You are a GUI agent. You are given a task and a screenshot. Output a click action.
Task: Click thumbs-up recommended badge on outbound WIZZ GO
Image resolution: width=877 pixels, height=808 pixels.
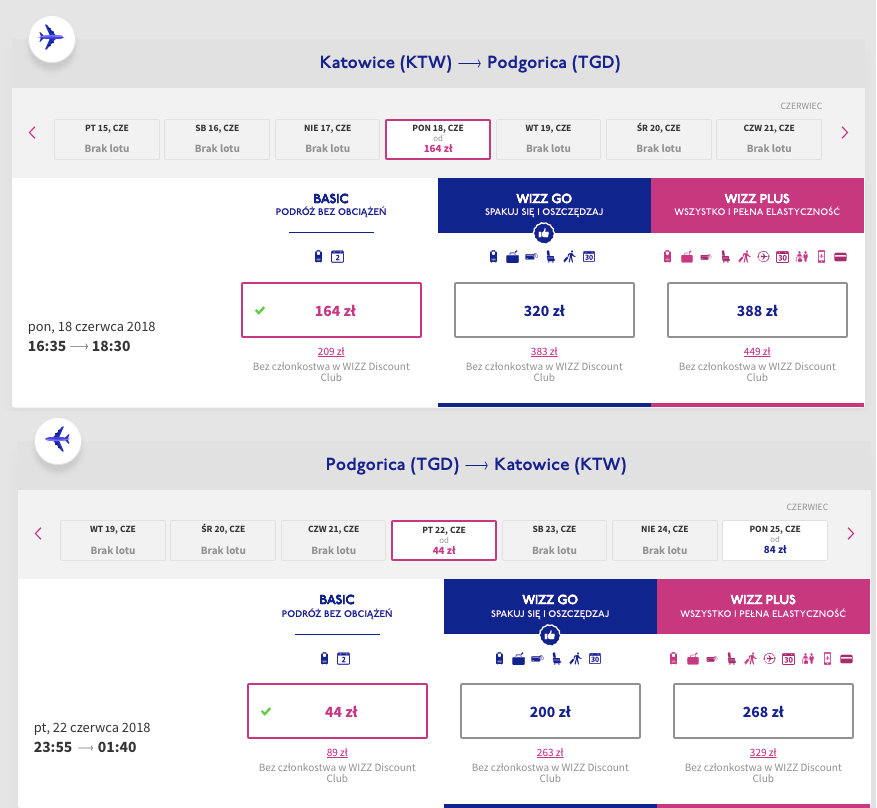pyautogui.click(x=544, y=233)
